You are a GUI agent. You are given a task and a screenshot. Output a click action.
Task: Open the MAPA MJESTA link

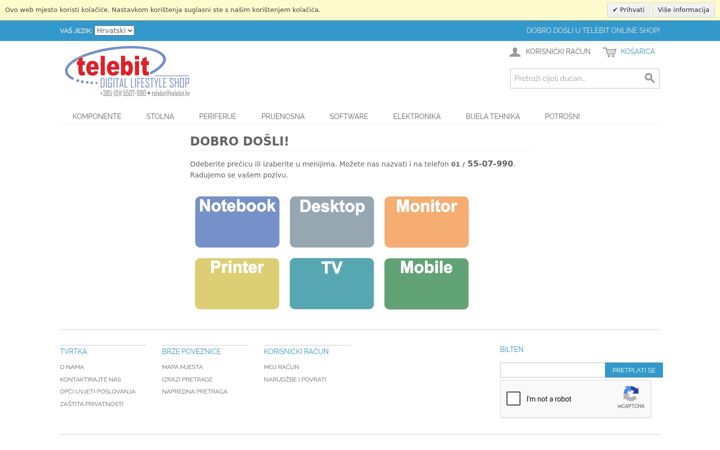182,367
